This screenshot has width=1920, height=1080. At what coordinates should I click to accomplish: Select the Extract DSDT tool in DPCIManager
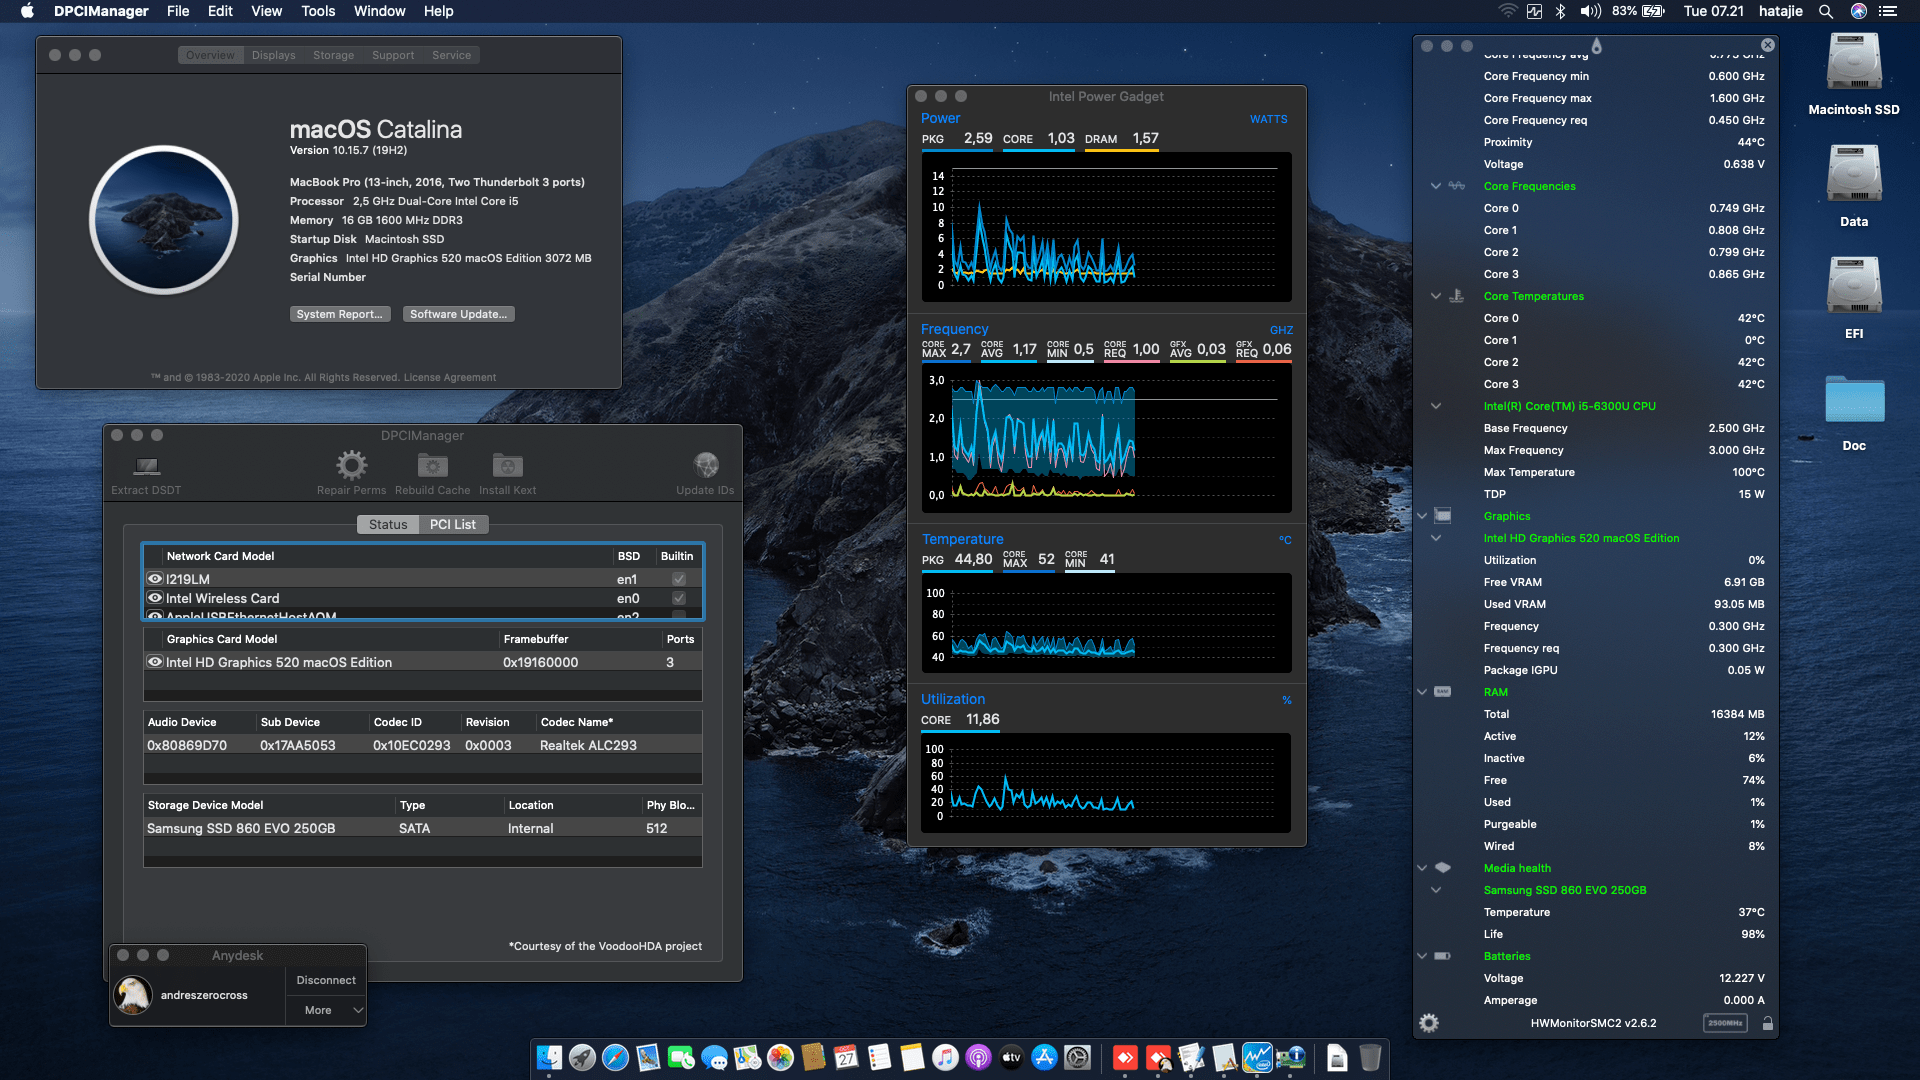tap(146, 466)
